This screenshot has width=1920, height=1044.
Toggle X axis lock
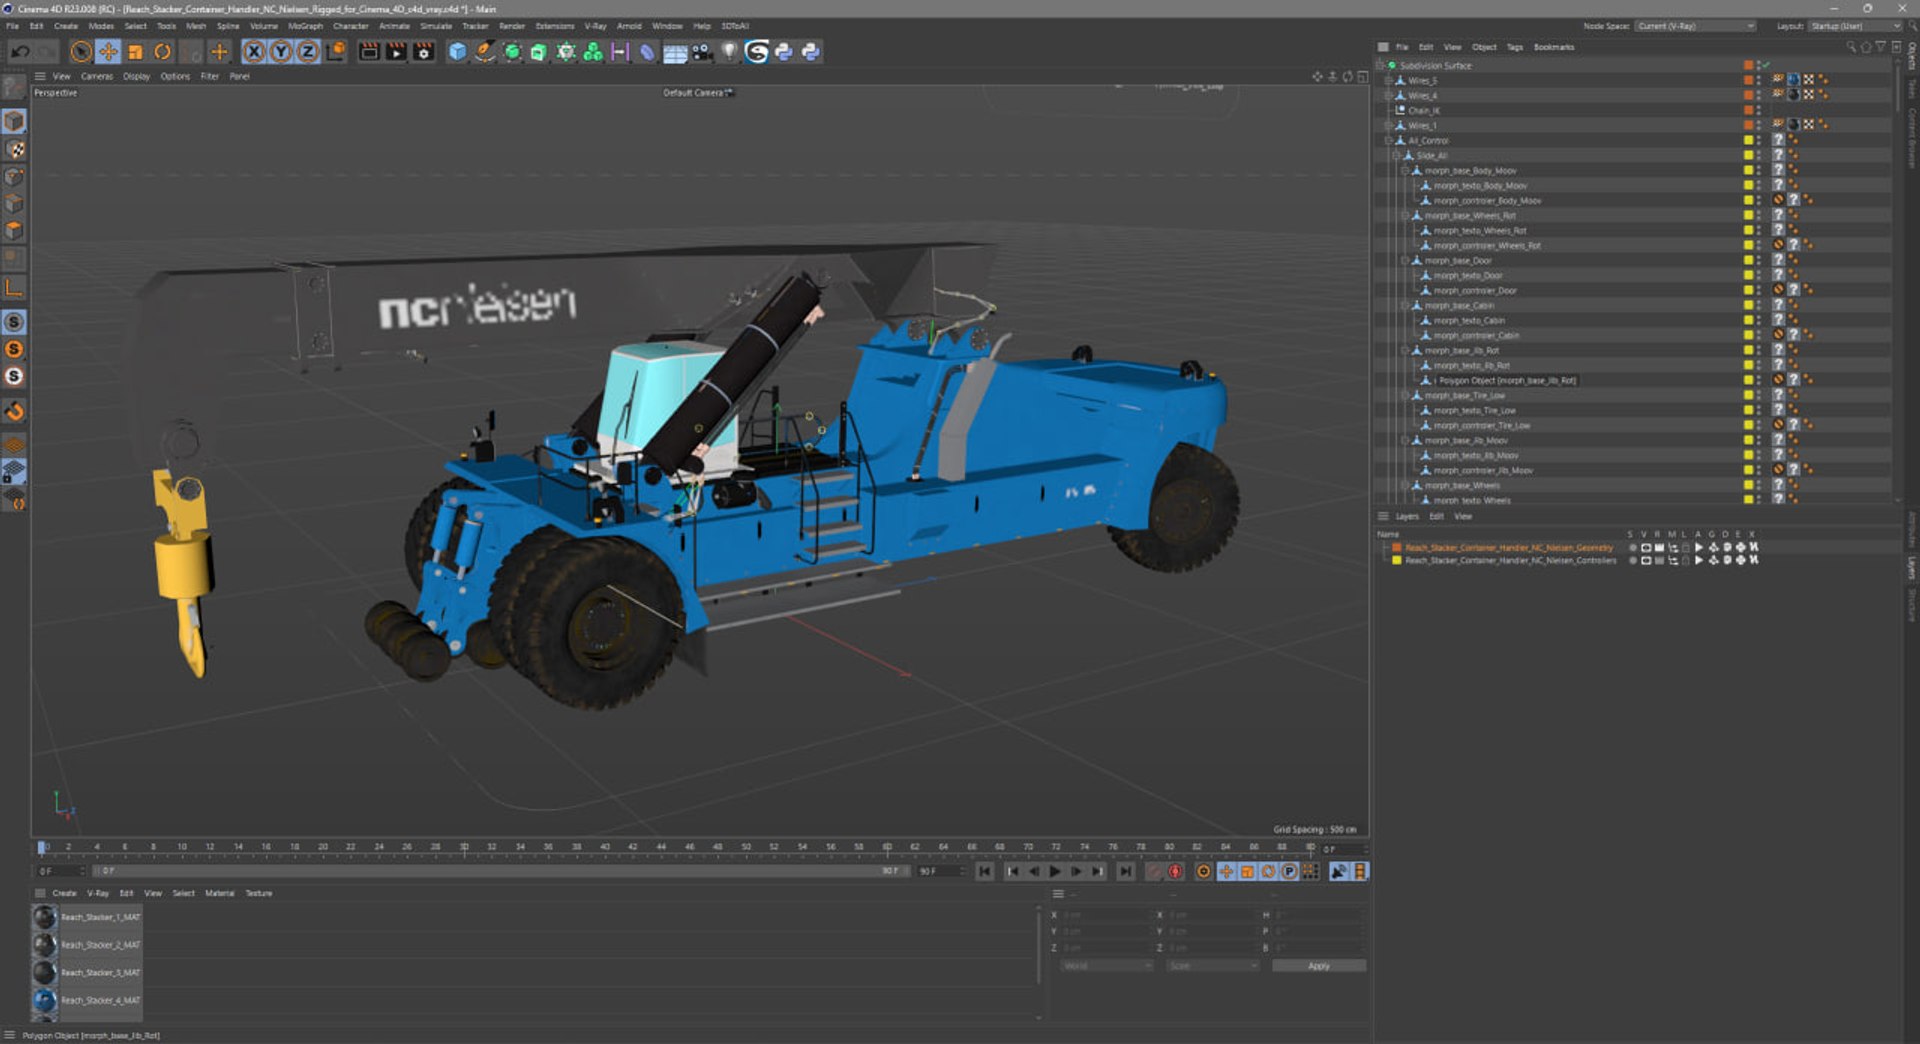(x=255, y=52)
